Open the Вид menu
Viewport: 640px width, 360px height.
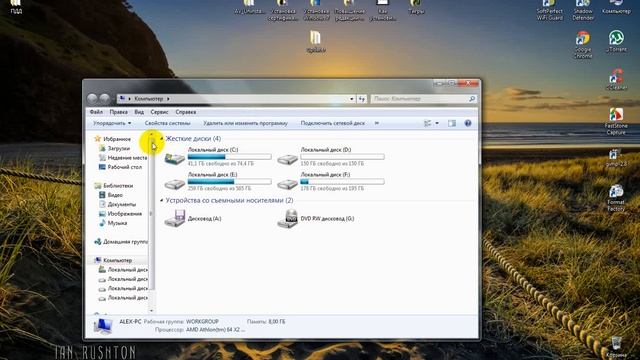139,112
